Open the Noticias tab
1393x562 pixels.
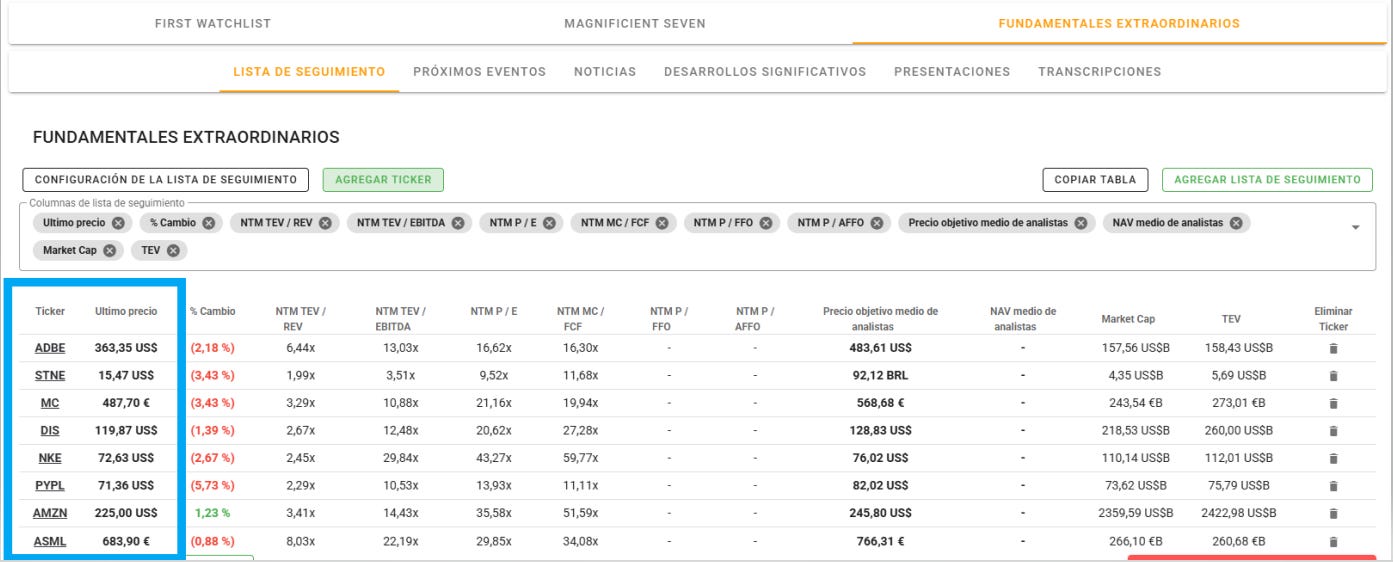tap(605, 72)
